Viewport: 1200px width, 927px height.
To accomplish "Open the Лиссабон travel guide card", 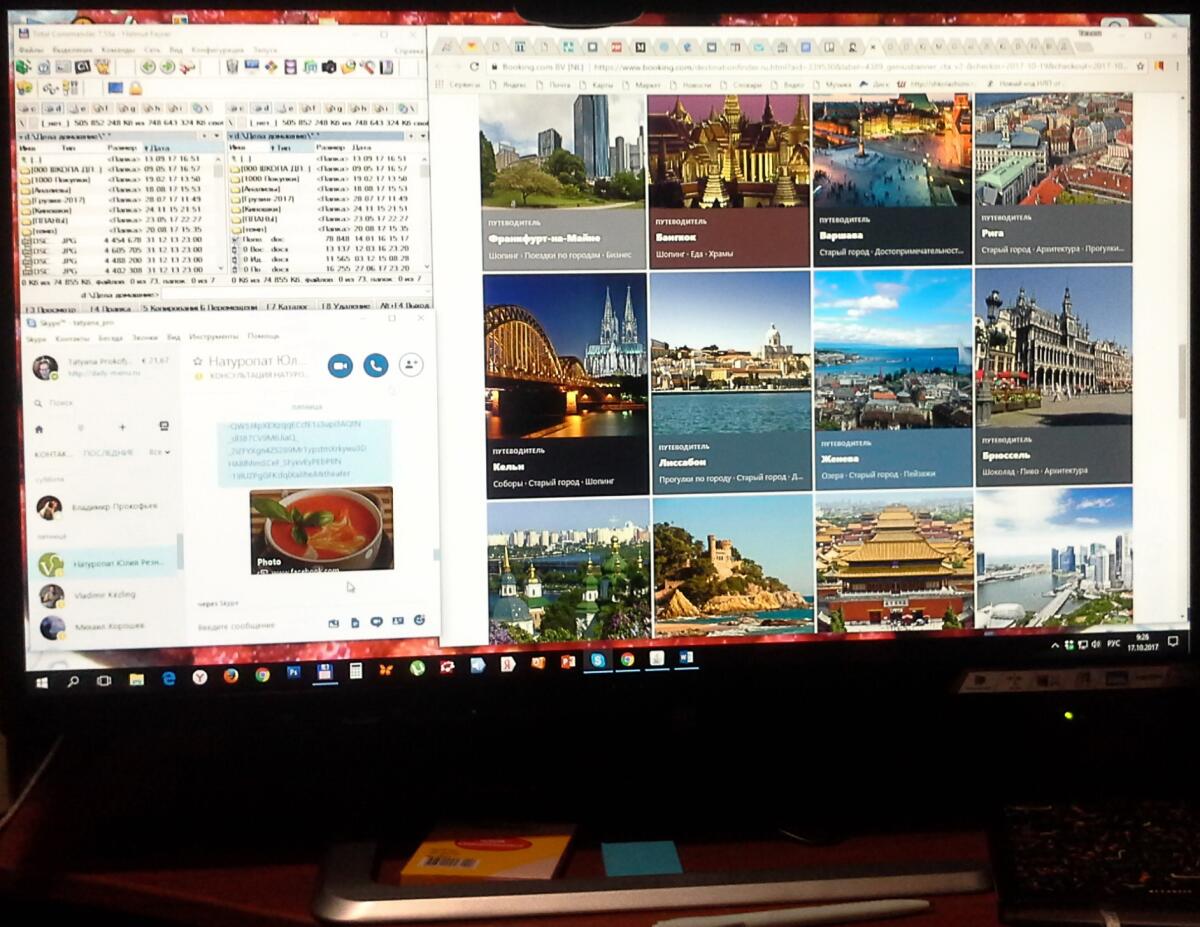I will pyautogui.click(x=730, y=380).
